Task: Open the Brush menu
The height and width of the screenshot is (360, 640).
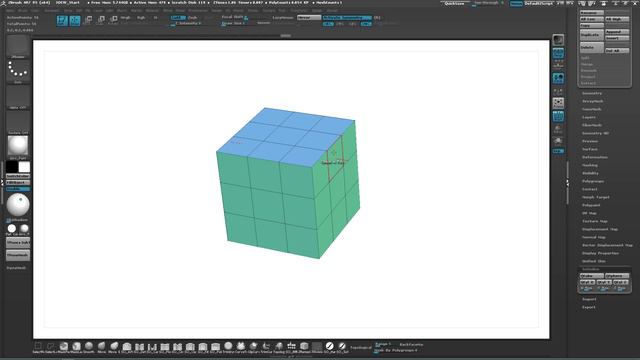Action: (x=23, y=11)
